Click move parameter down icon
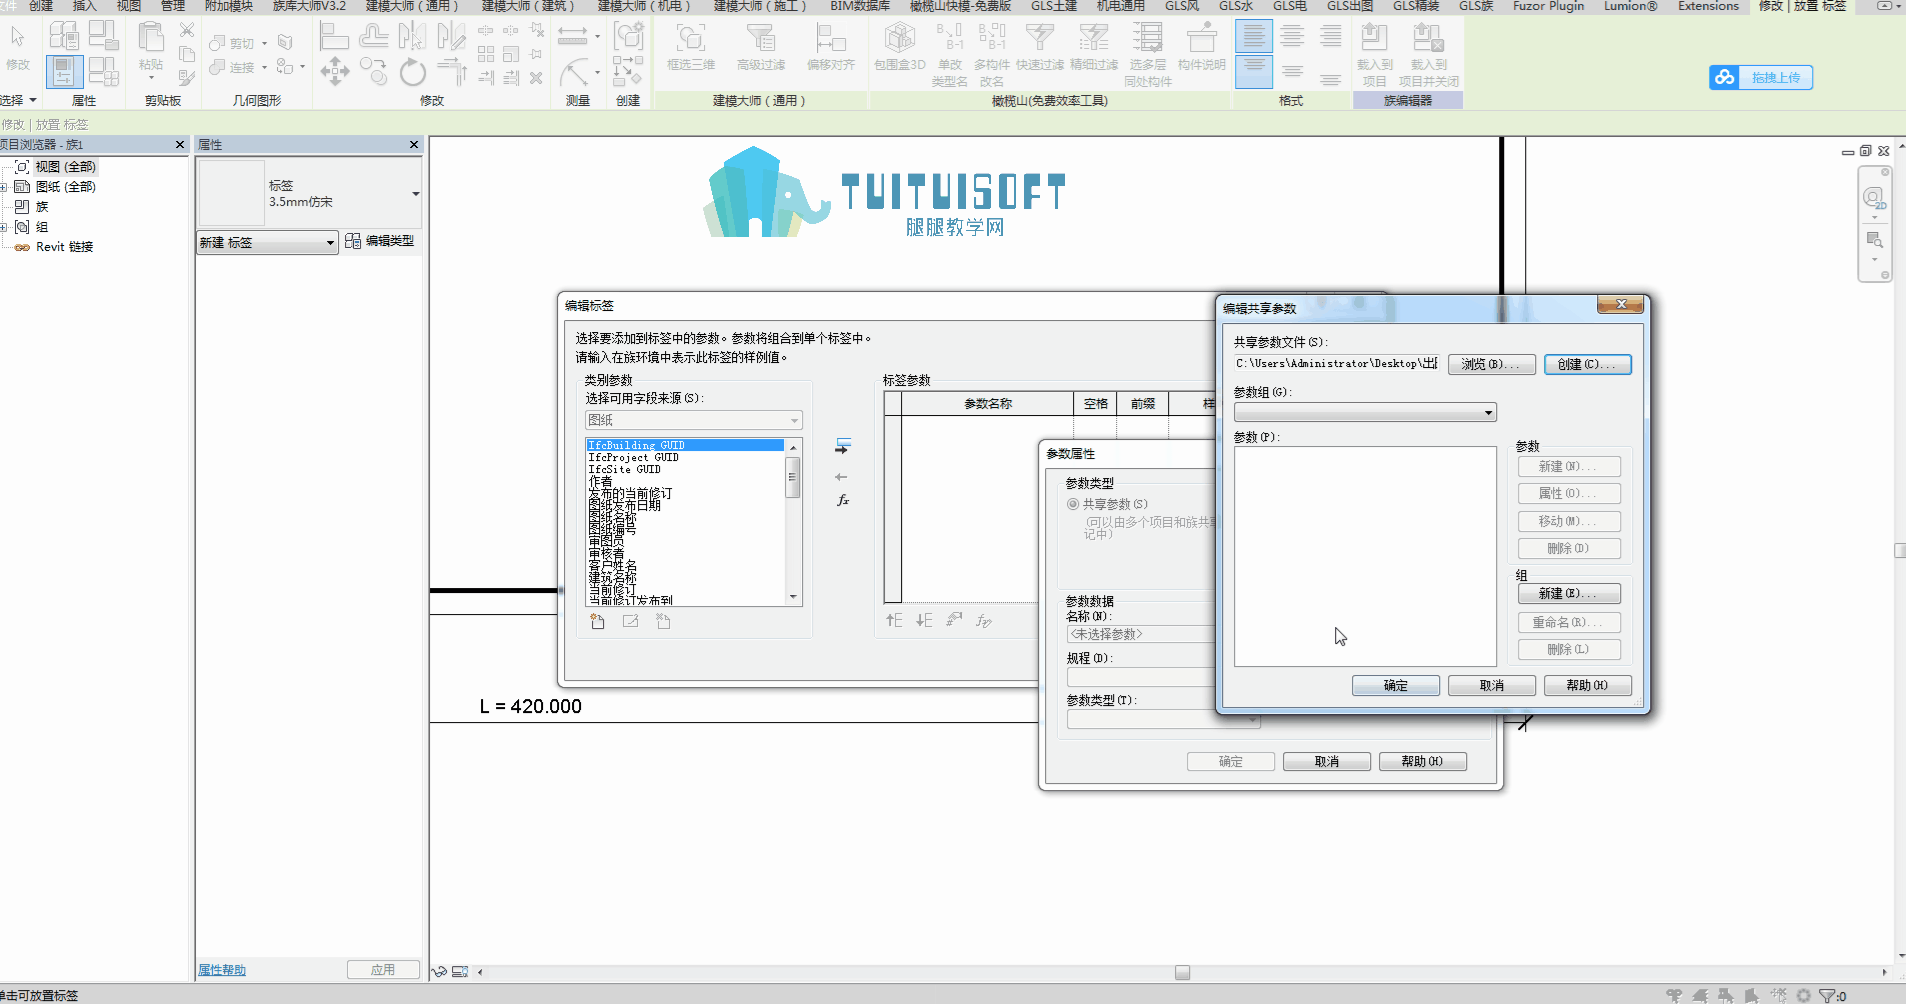1906x1004 pixels. (924, 621)
